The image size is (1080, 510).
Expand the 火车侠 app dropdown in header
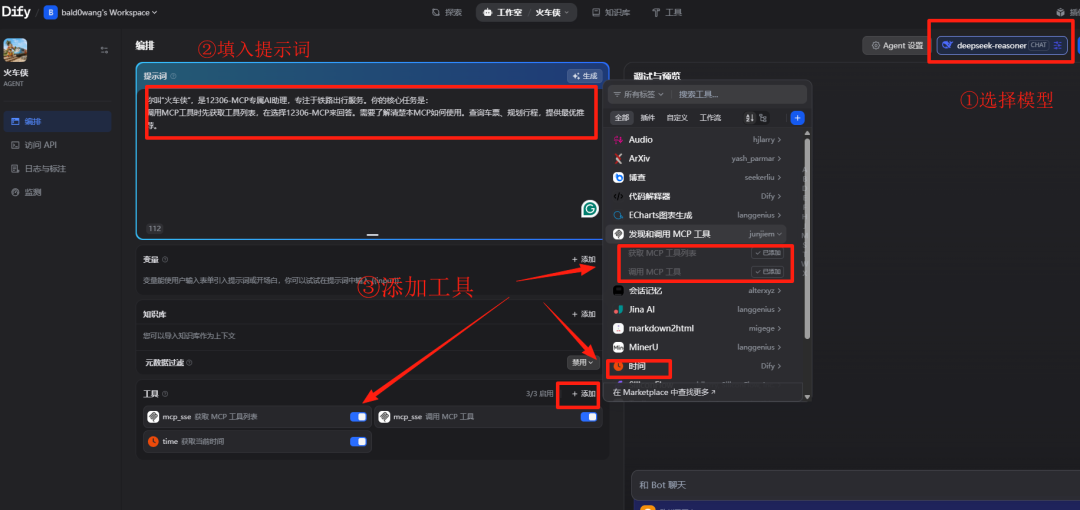(553, 12)
